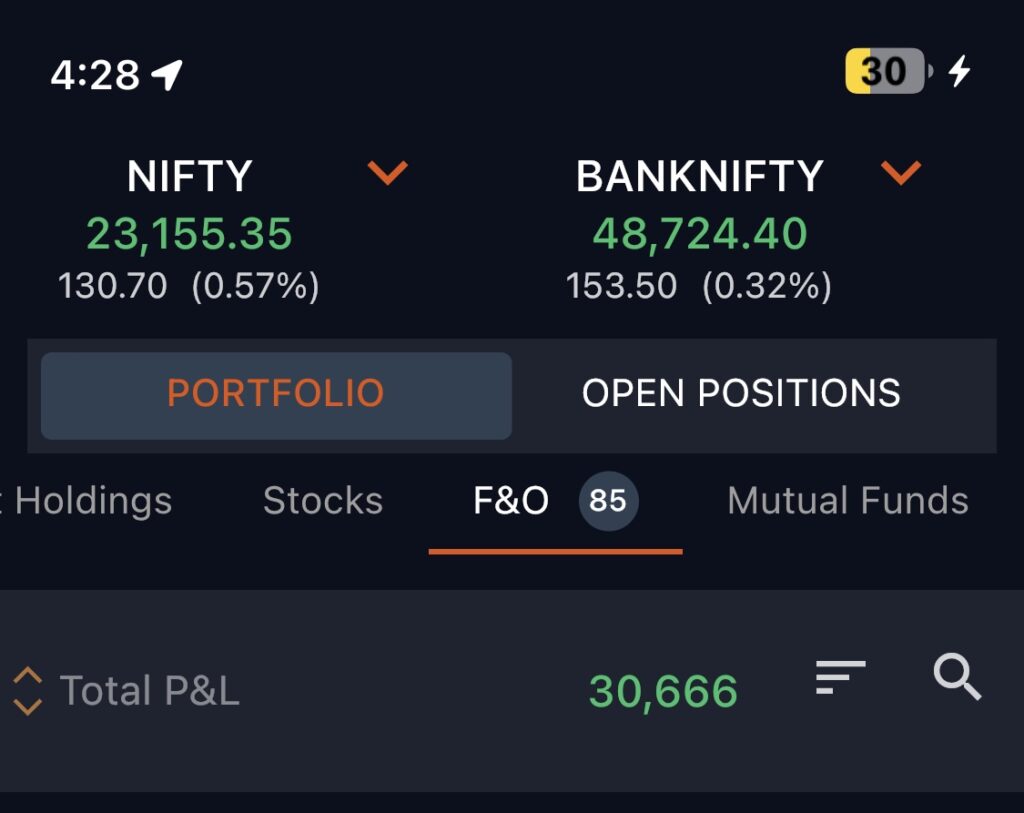The width and height of the screenshot is (1024, 813).
Task: Tap the battery level indicator
Action: [887, 72]
